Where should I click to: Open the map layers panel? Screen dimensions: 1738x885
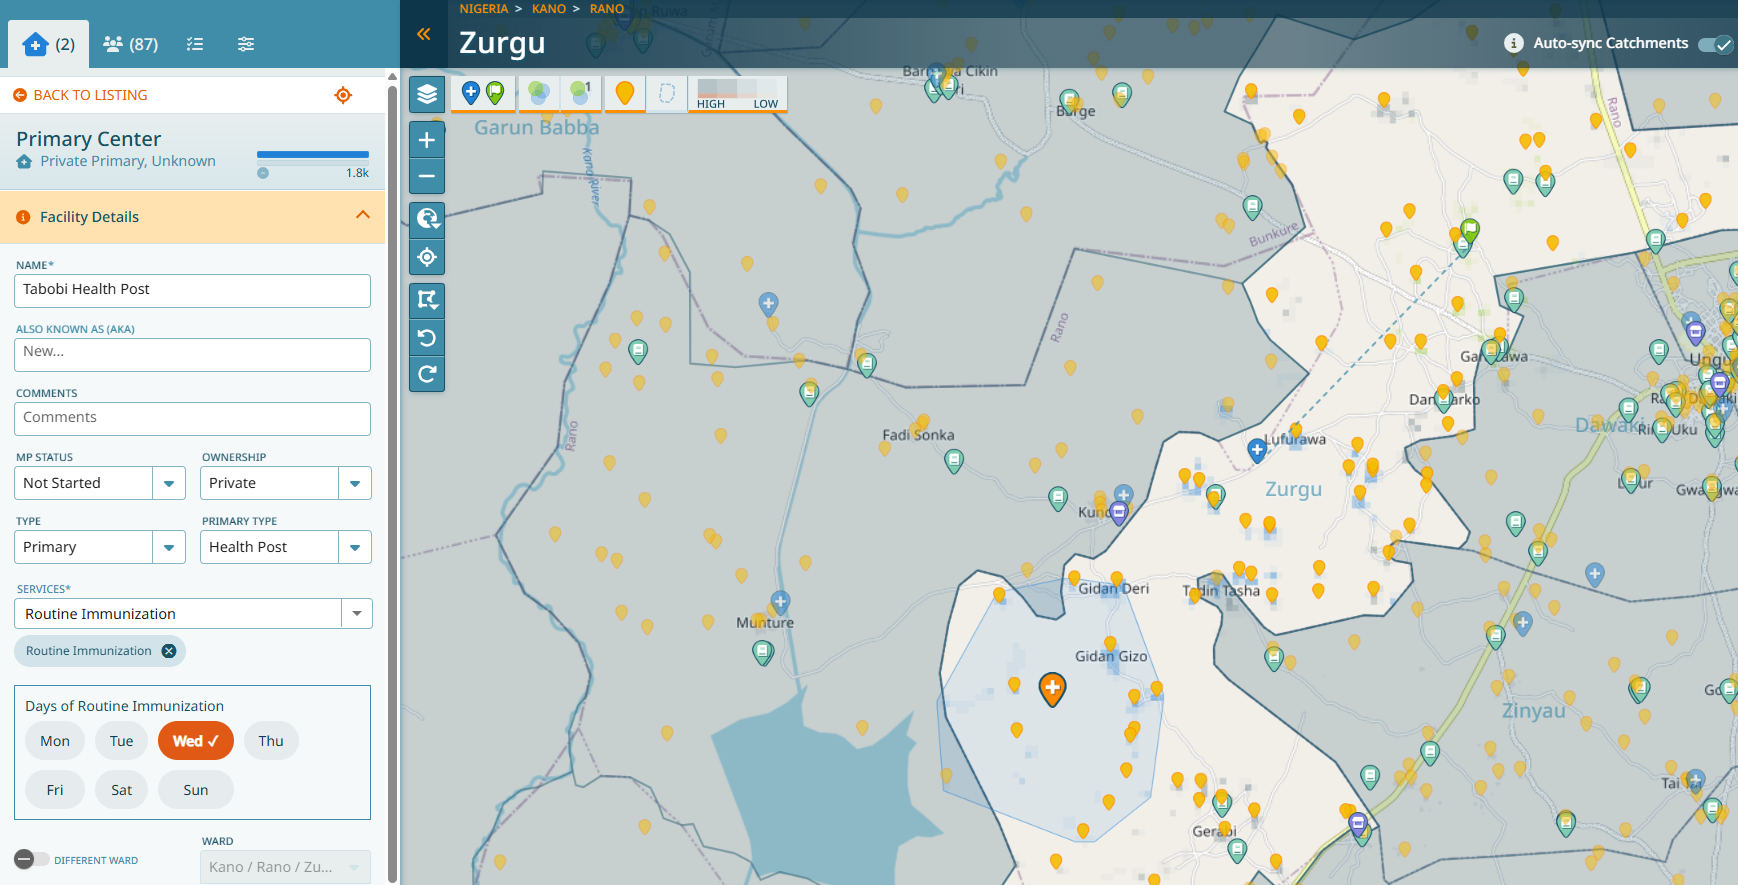pos(427,94)
